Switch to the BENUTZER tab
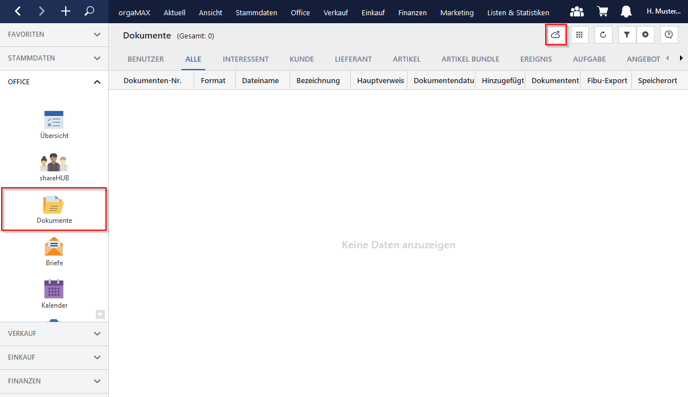 [146, 59]
